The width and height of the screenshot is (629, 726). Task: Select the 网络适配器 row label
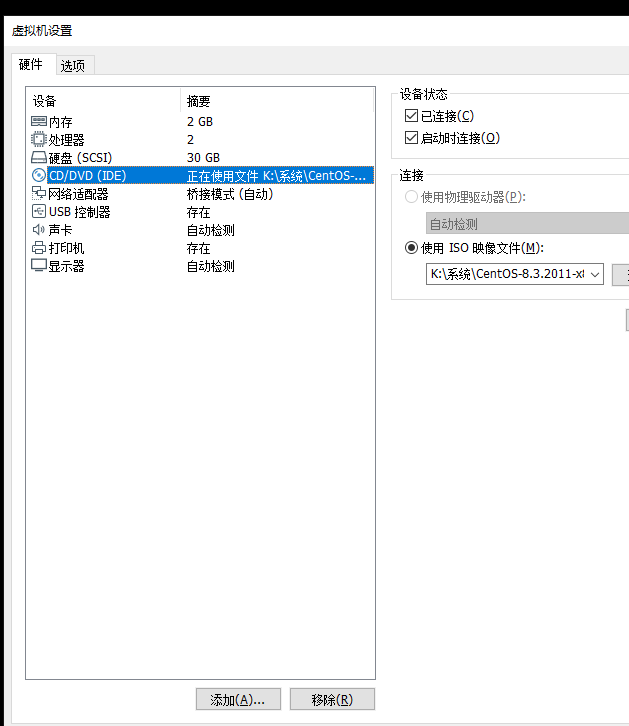(78, 194)
